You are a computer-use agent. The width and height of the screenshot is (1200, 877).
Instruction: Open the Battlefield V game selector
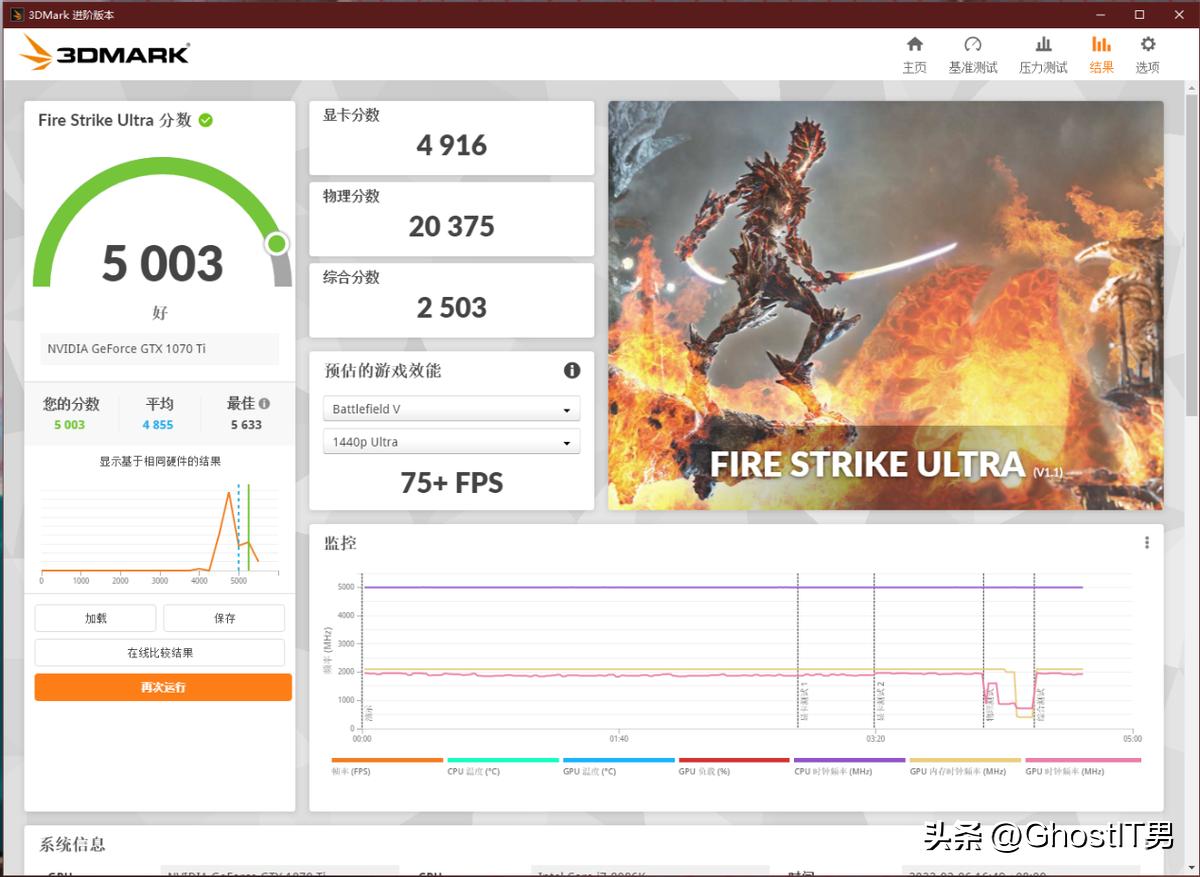pyautogui.click(x=451, y=408)
